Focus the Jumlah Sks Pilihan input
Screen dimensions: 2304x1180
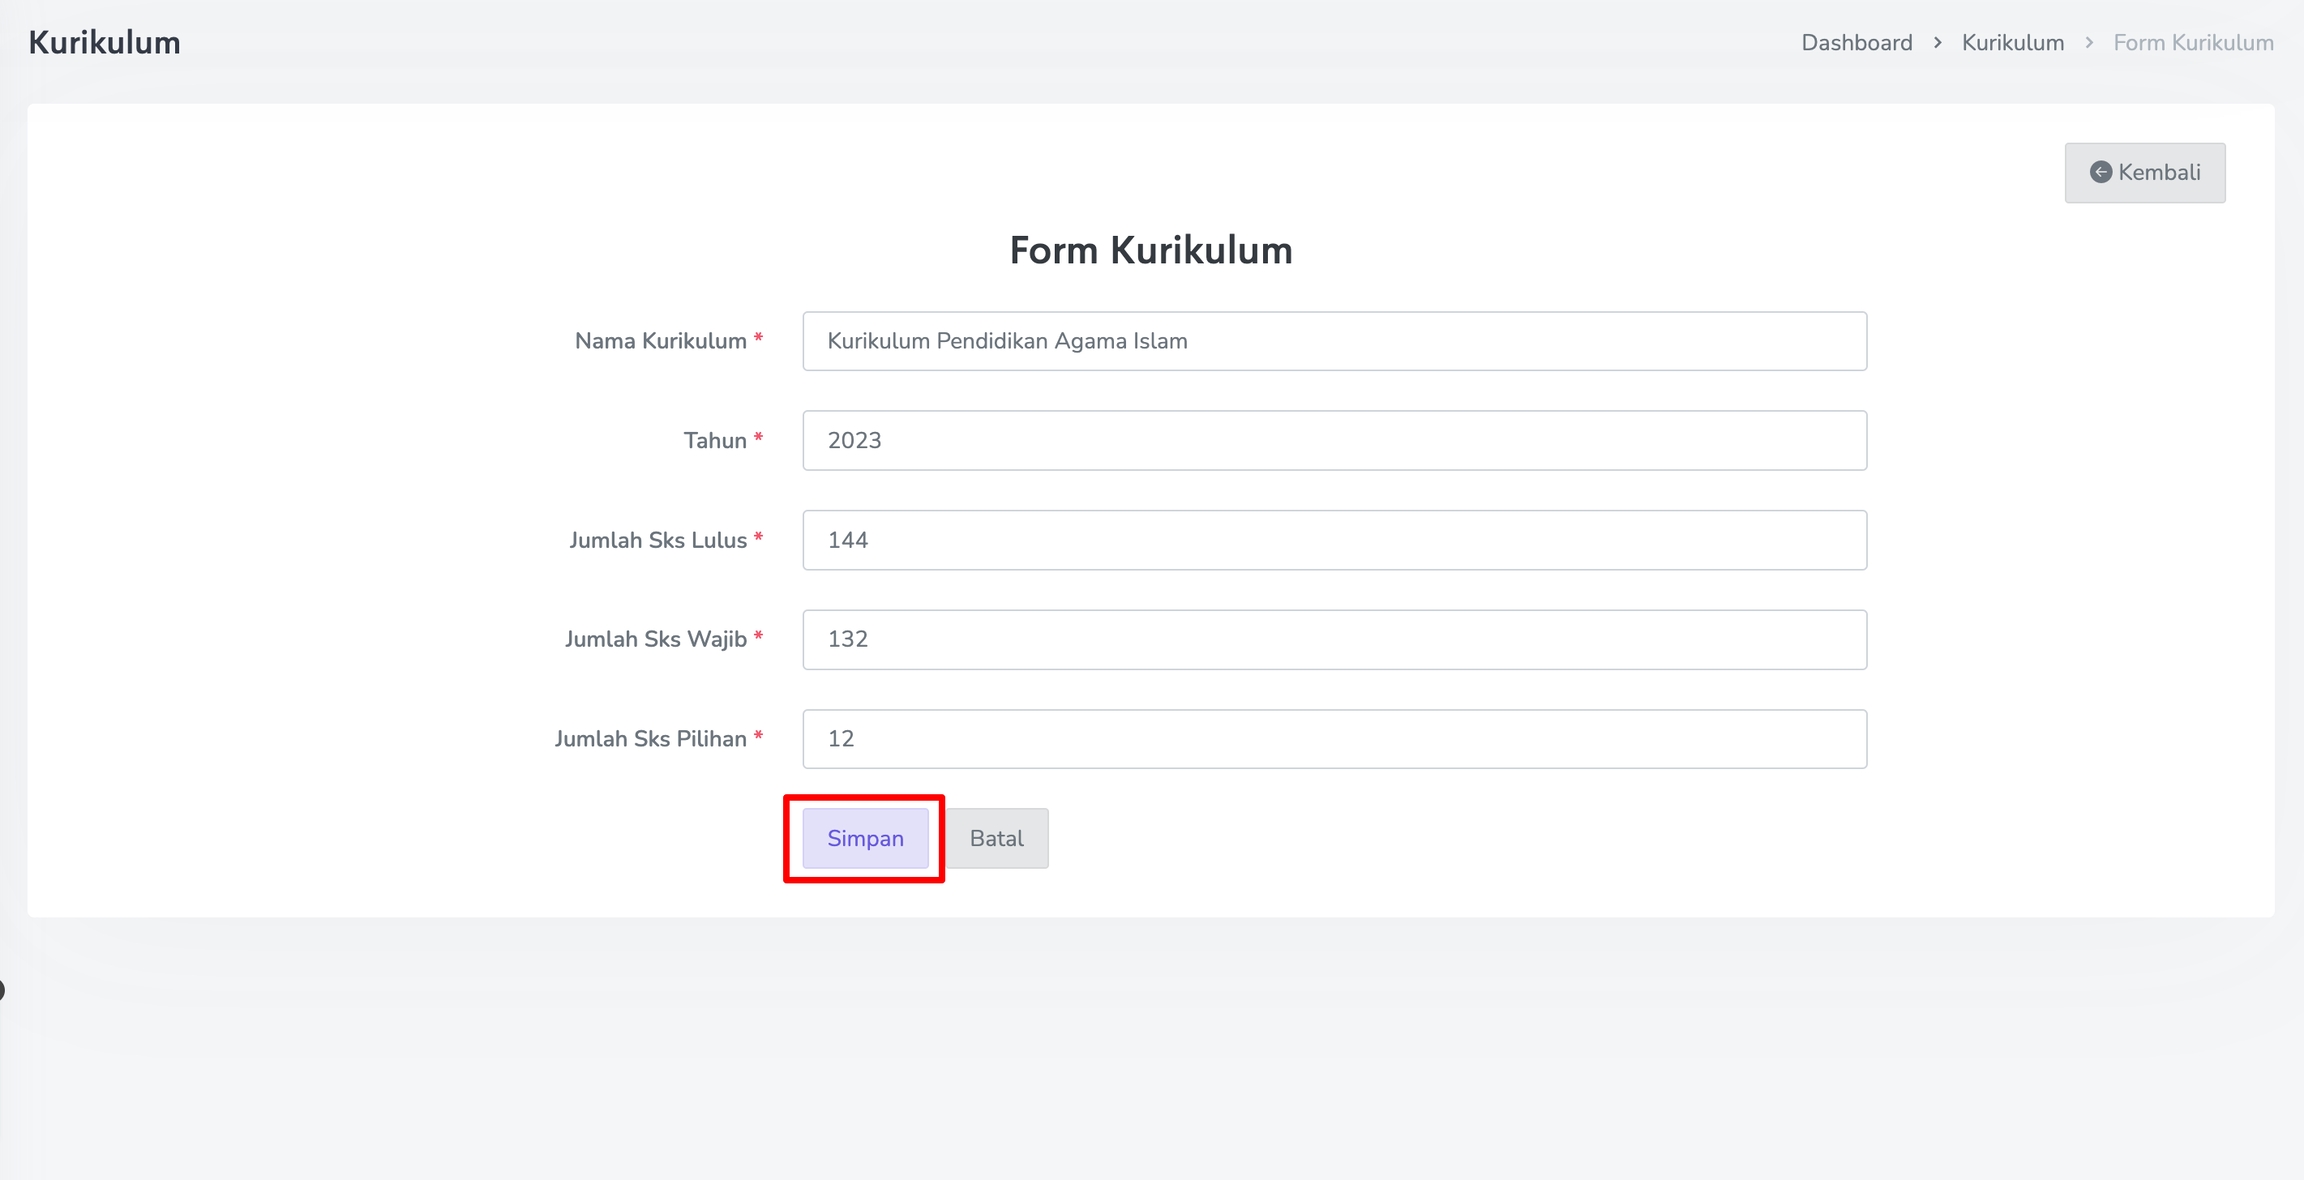1334,739
